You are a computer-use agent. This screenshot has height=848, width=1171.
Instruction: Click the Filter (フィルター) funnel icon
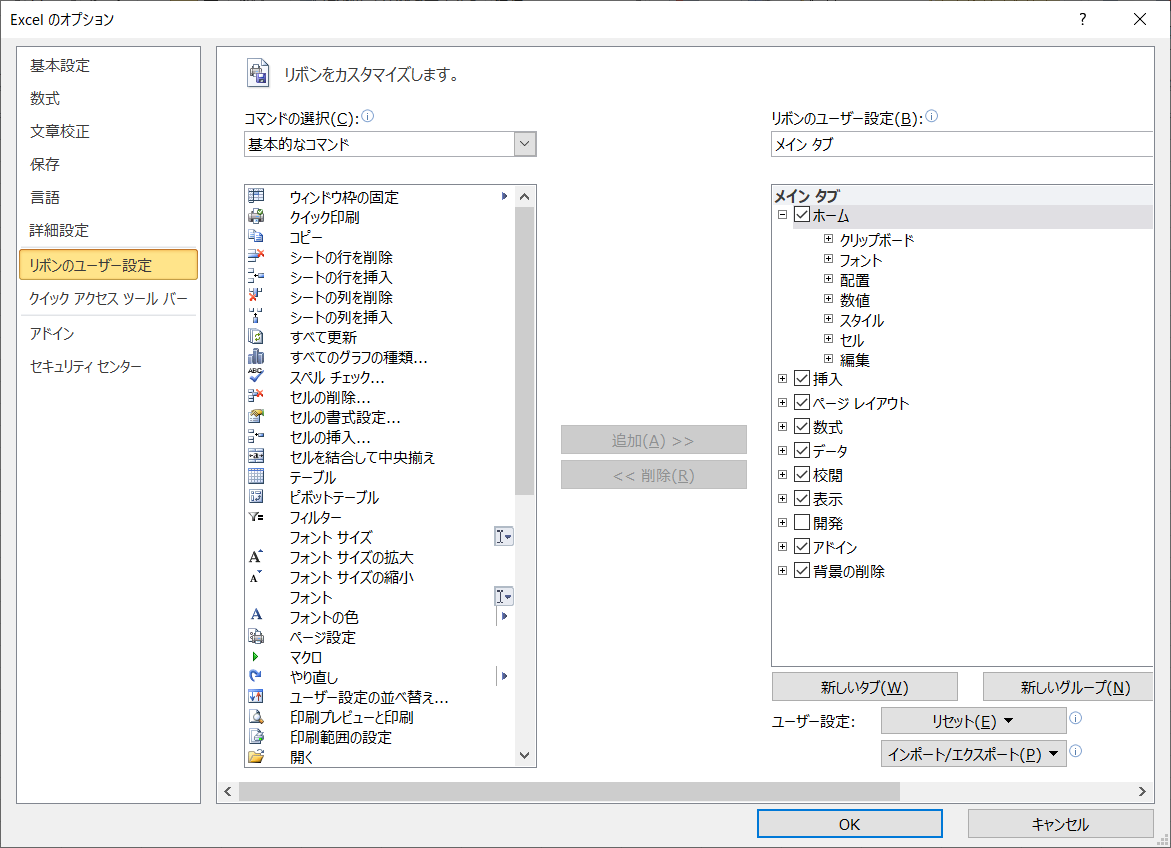coord(256,517)
